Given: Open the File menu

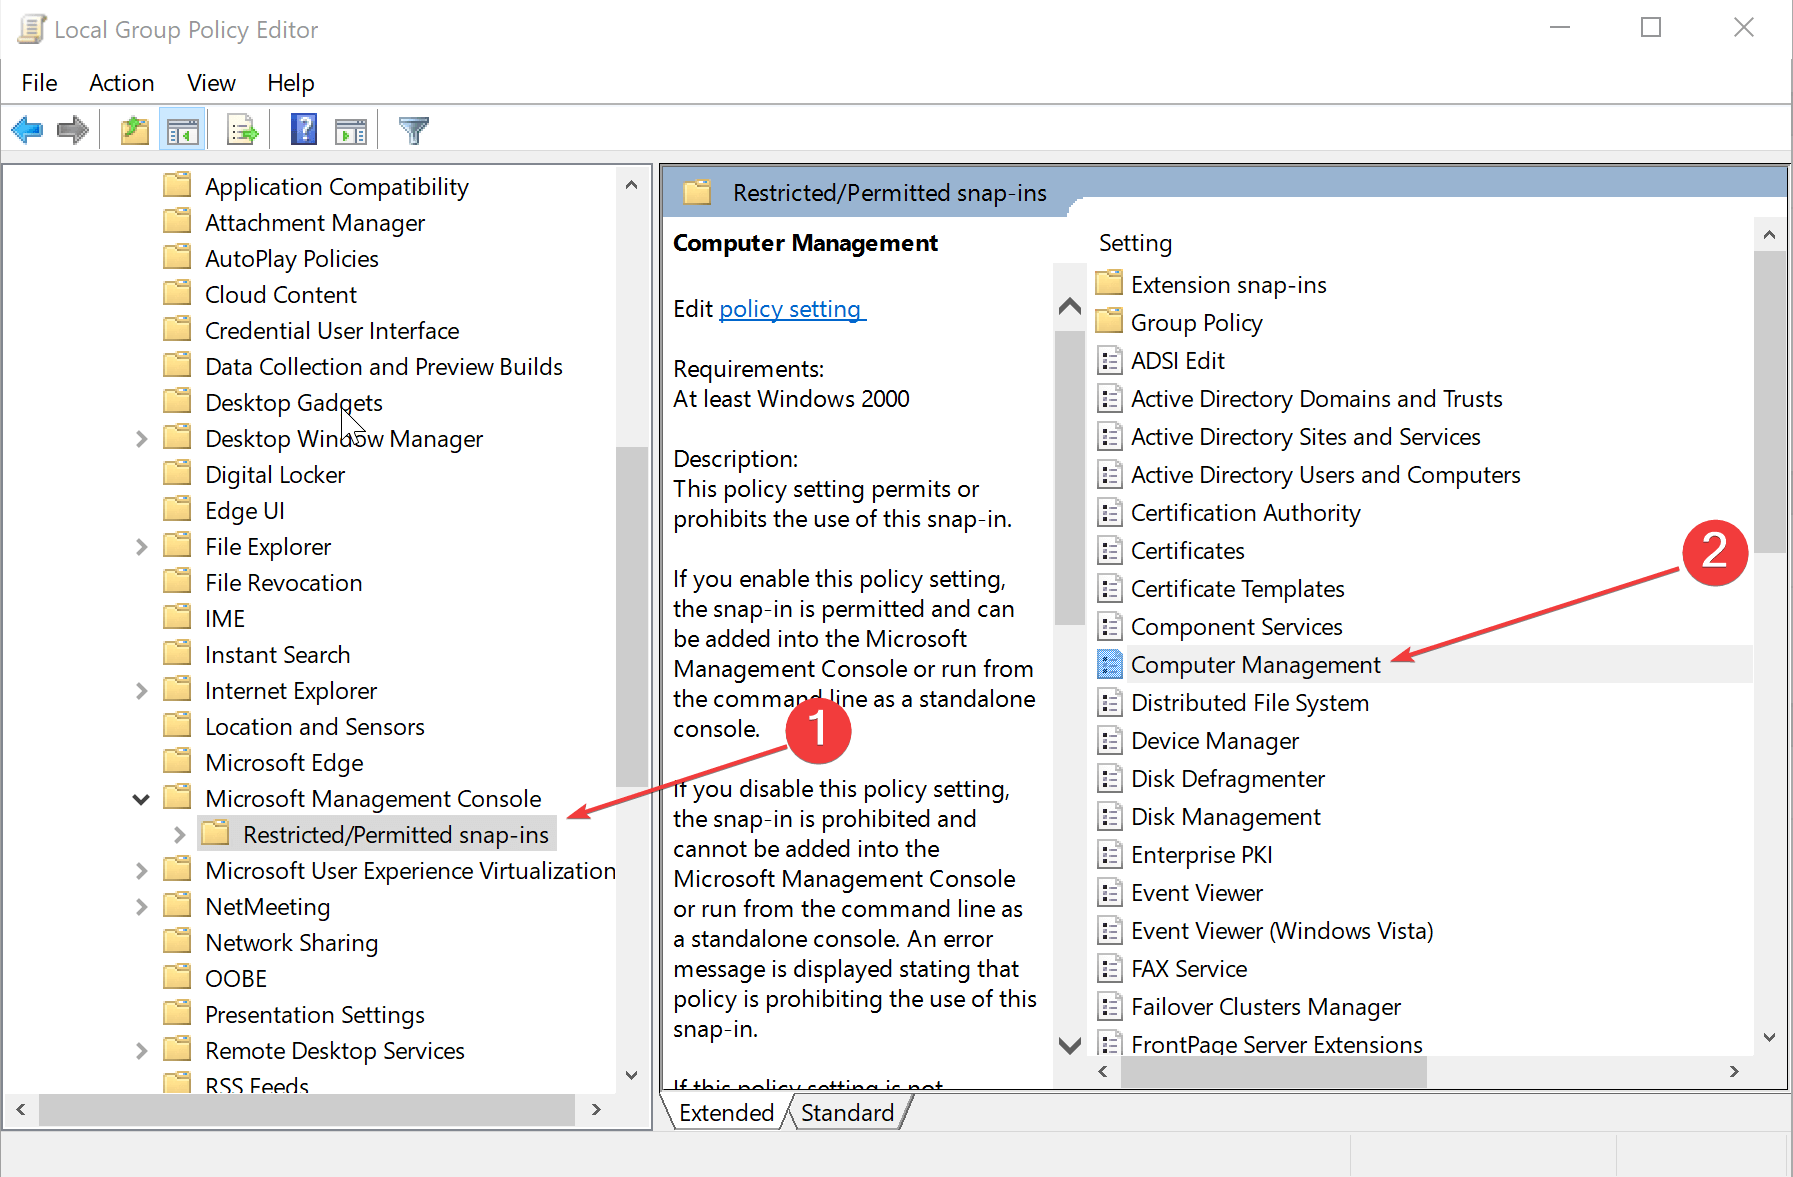Looking at the screenshot, I should (39, 83).
